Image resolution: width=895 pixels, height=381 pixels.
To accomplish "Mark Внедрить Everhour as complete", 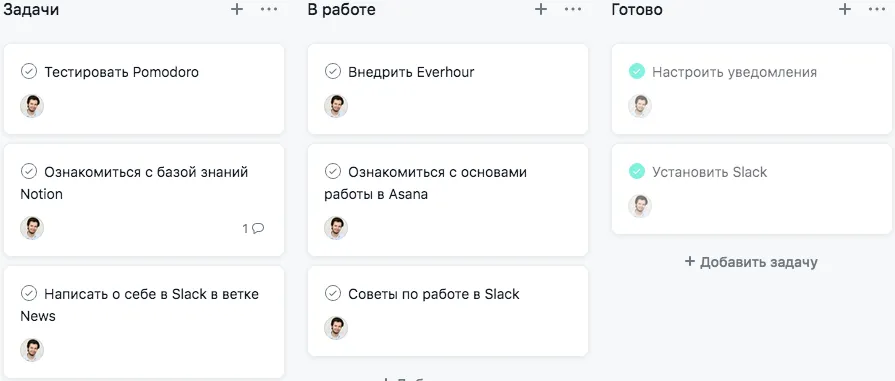I will 332,71.
